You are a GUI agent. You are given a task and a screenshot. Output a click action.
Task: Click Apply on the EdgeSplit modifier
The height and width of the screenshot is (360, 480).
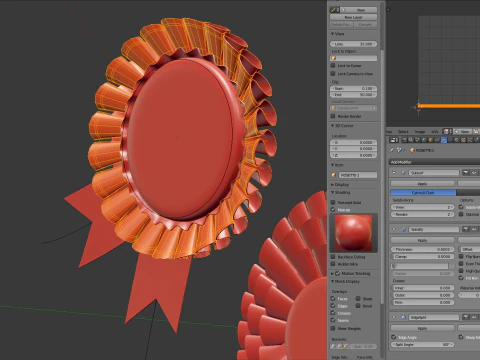click(x=422, y=328)
